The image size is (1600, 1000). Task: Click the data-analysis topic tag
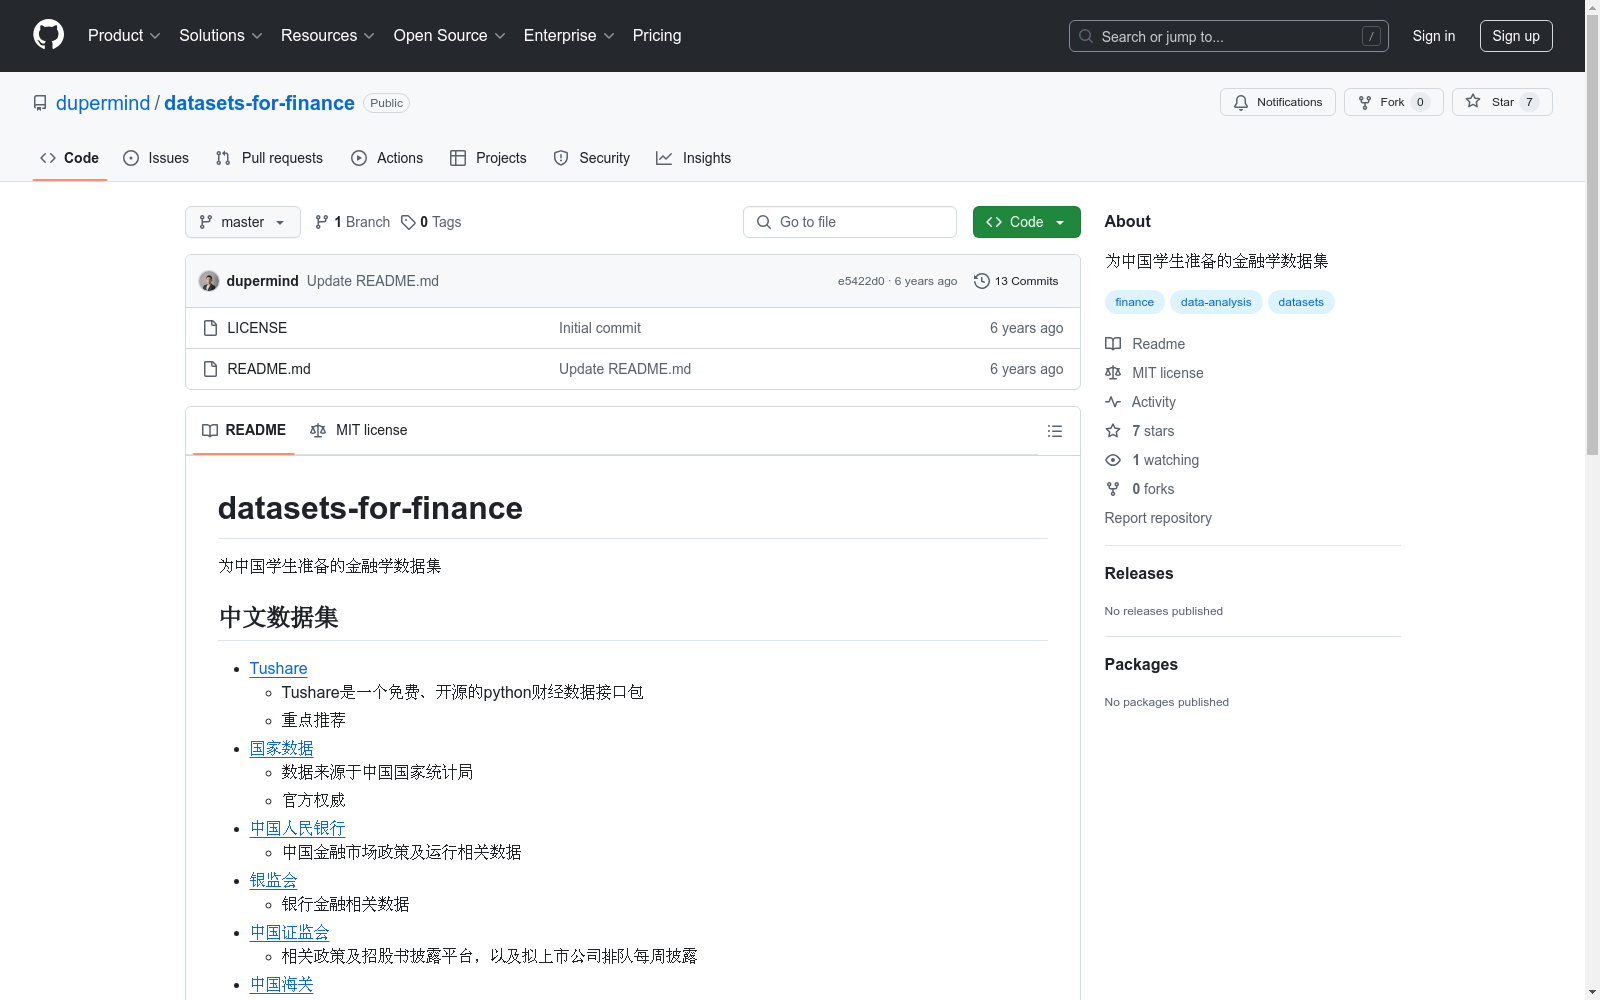click(x=1216, y=302)
